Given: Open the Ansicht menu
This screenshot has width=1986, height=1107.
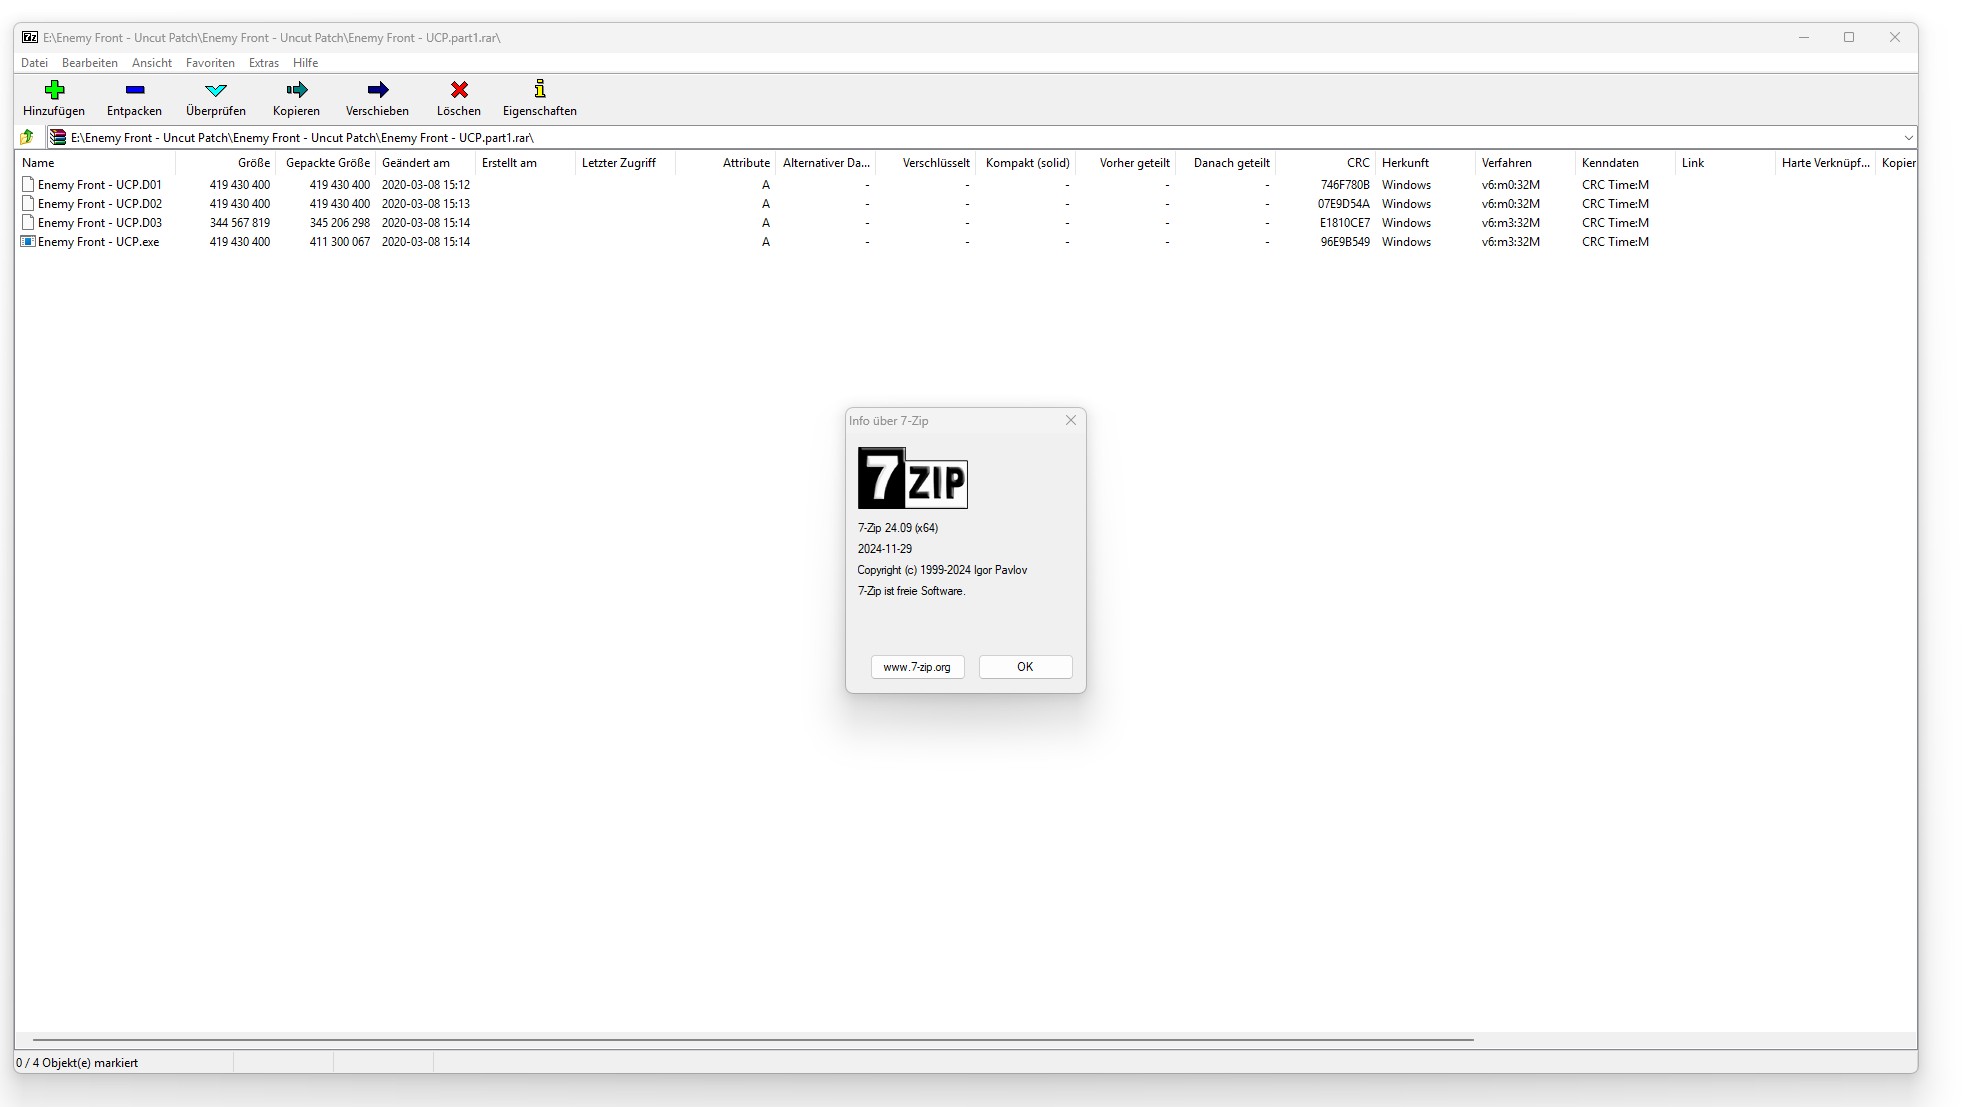Looking at the screenshot, I should click(152, 63).
